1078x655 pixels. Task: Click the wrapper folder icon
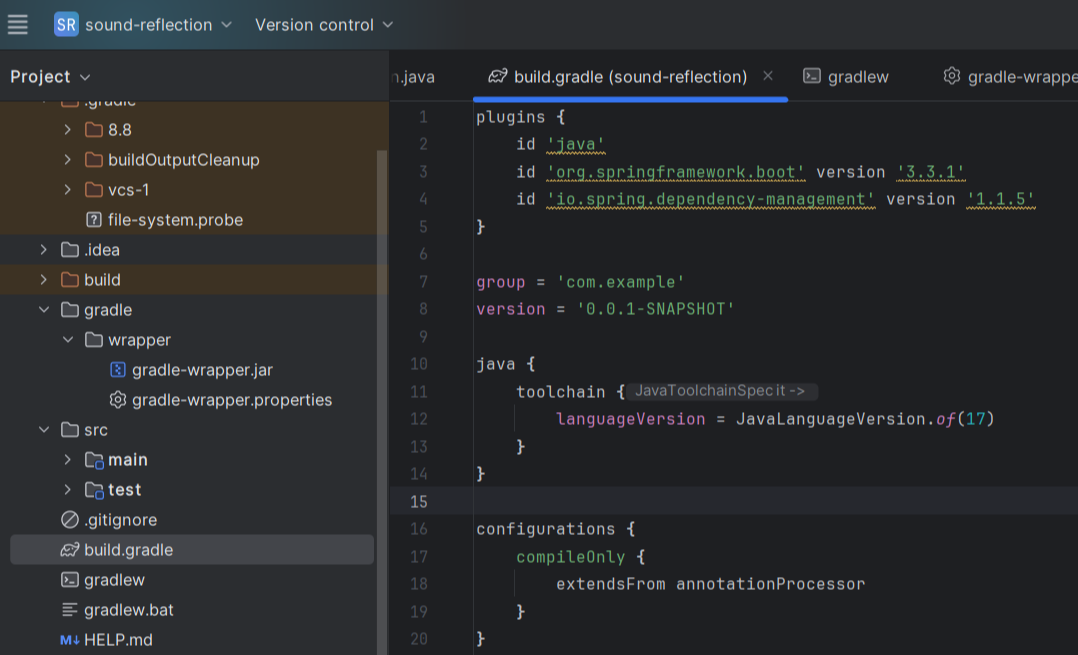[x=94, y=340]
